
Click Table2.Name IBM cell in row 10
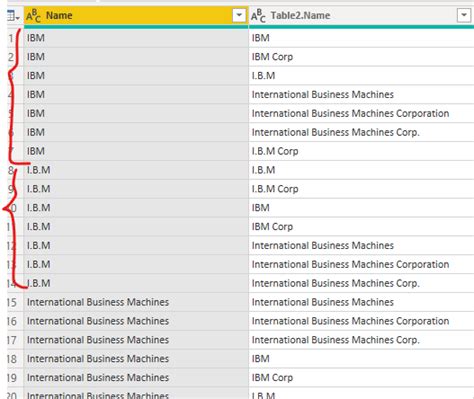361,208
